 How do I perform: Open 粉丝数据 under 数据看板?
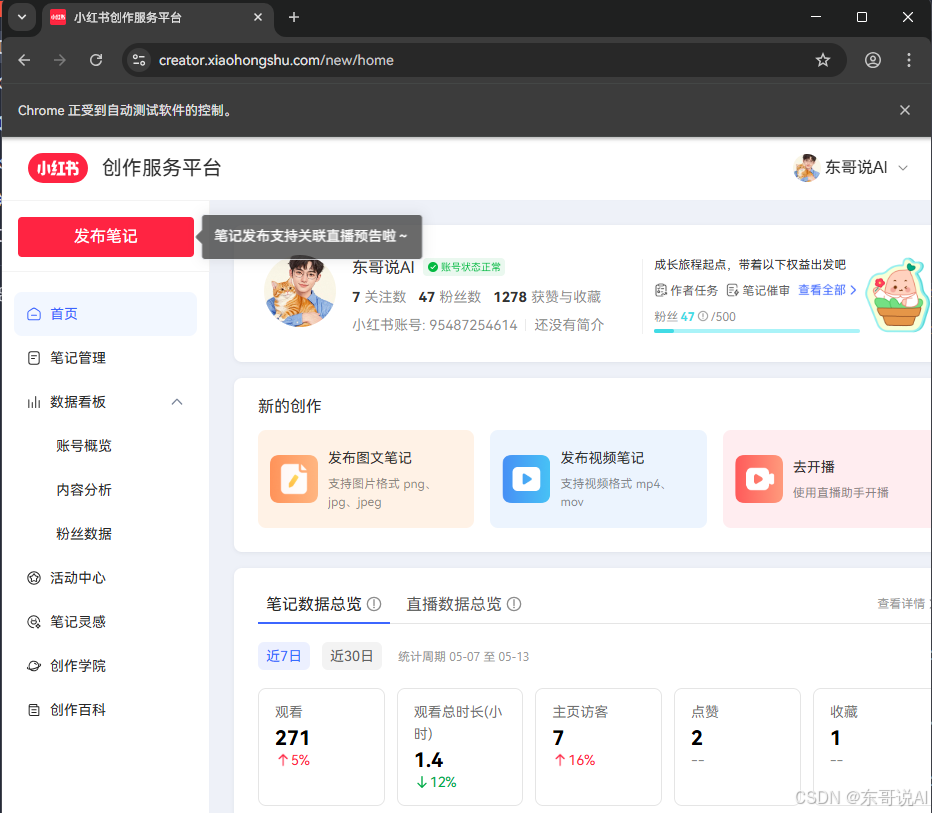[x=84, y=534]
